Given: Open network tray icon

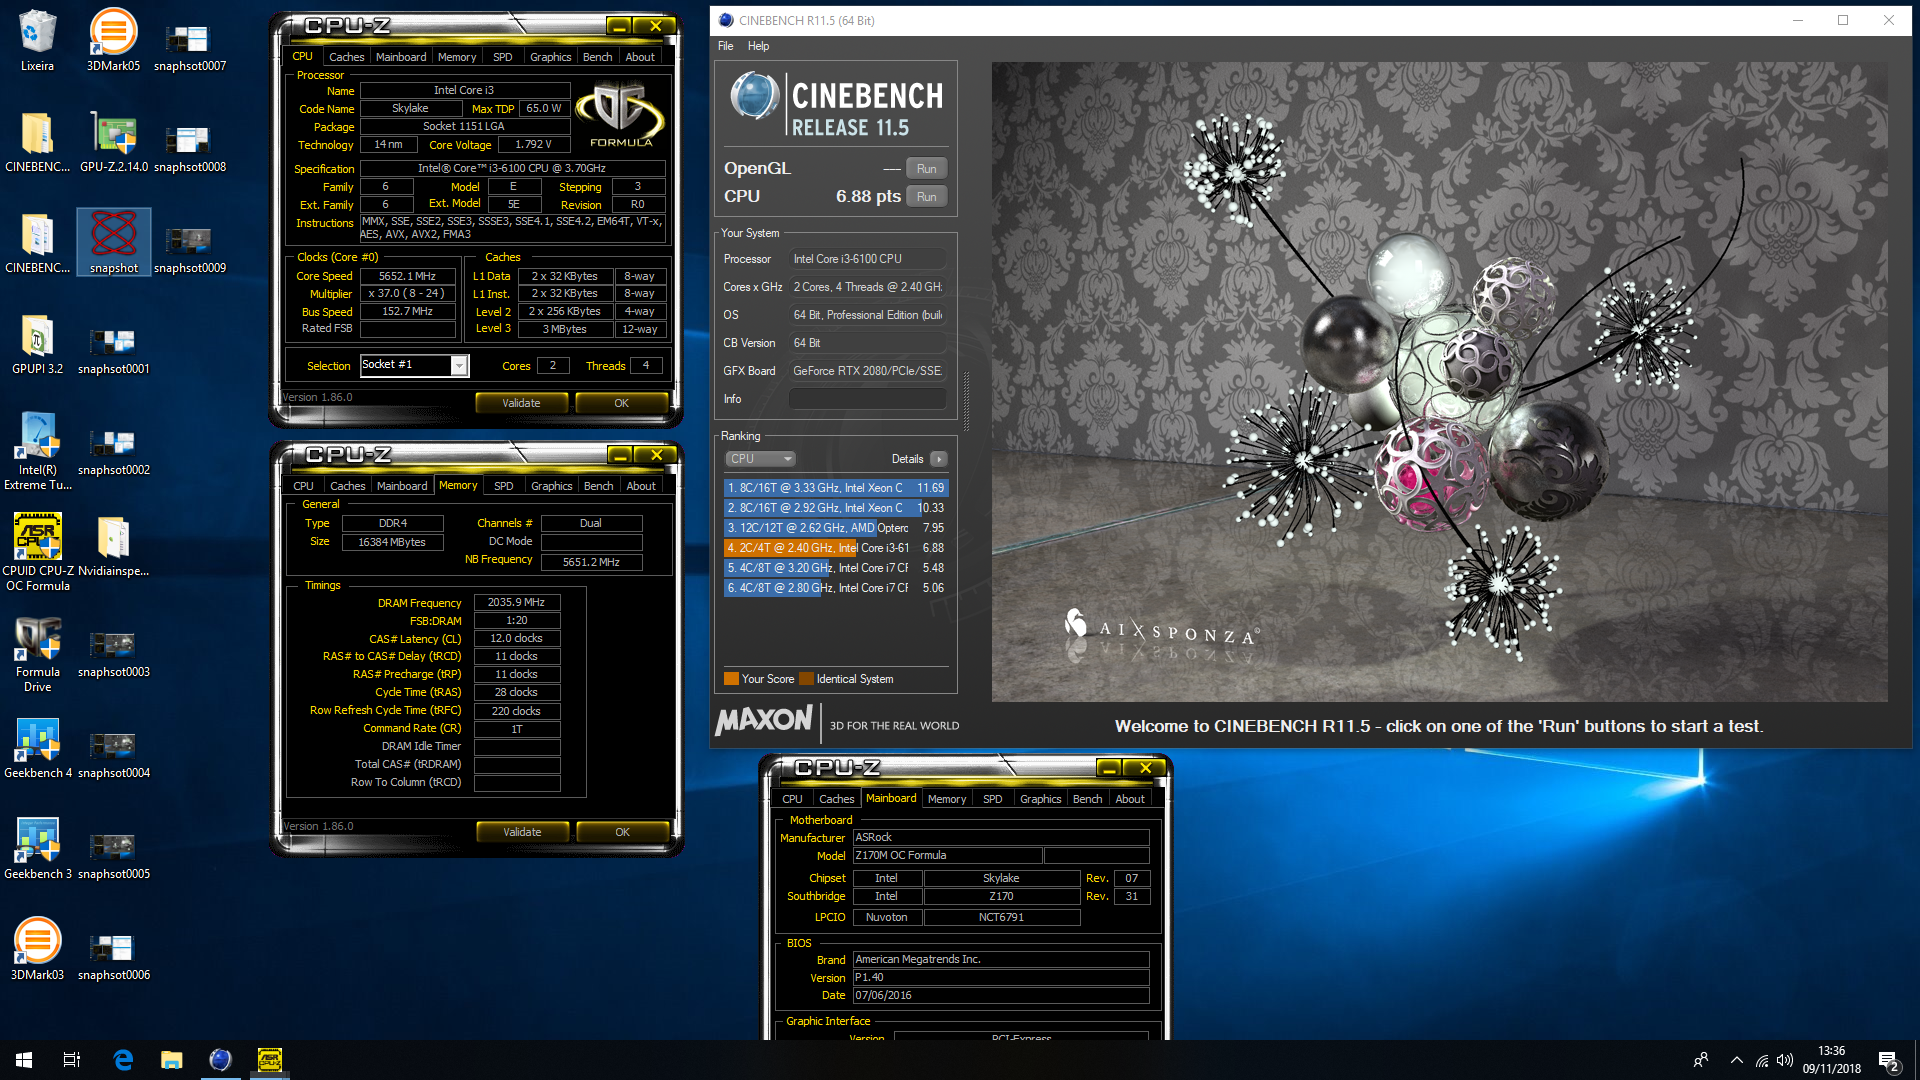Looking at the screenshot, I should [x=1761, y=1061].
